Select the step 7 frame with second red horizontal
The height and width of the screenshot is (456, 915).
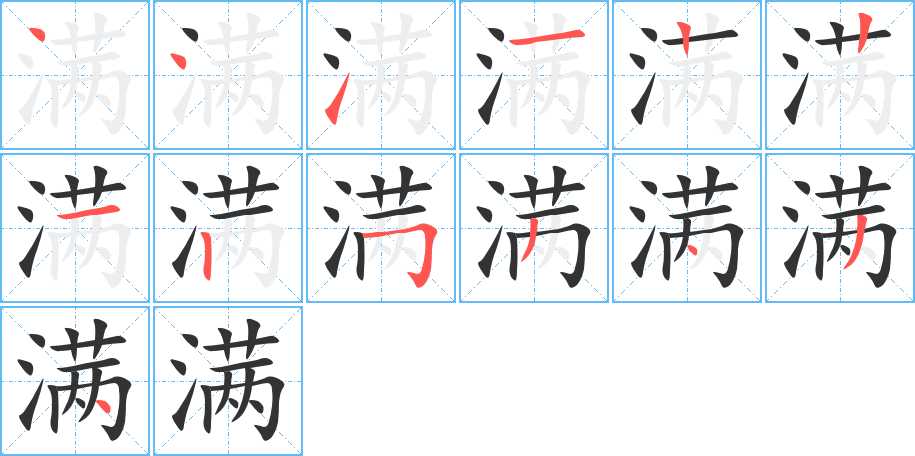[x=75, y=228]
